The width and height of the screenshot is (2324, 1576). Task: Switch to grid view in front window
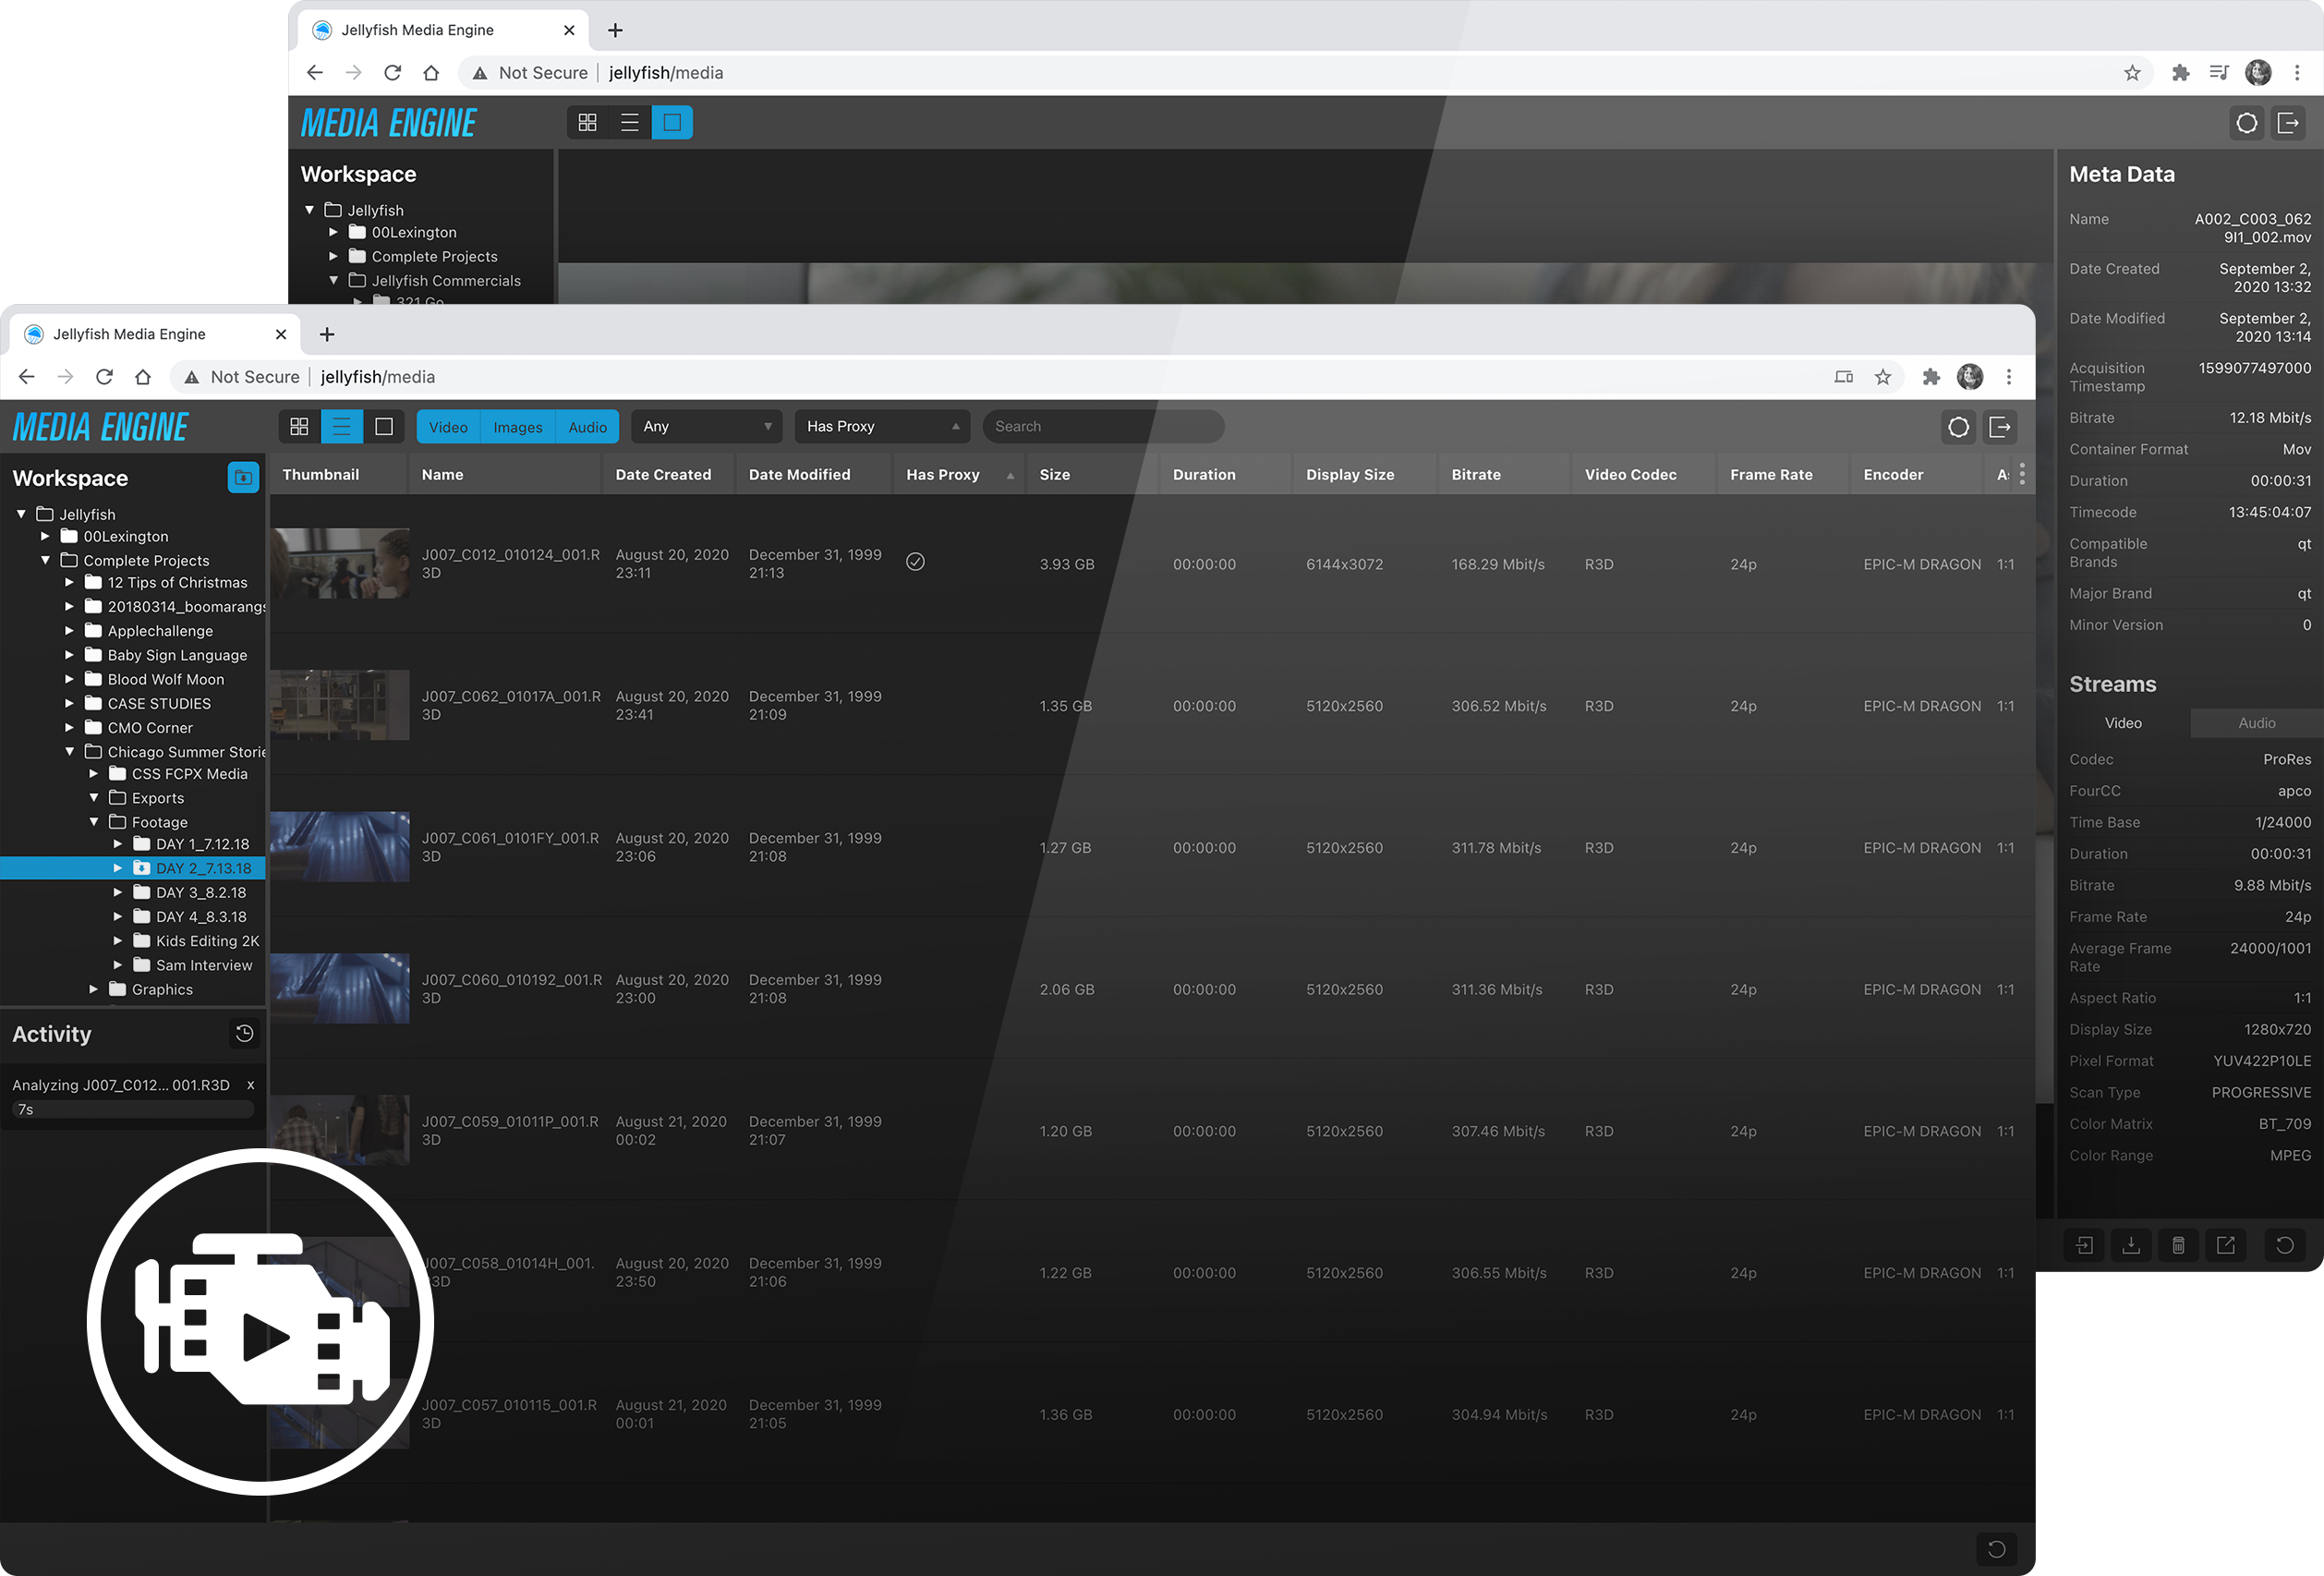(299, 427)
